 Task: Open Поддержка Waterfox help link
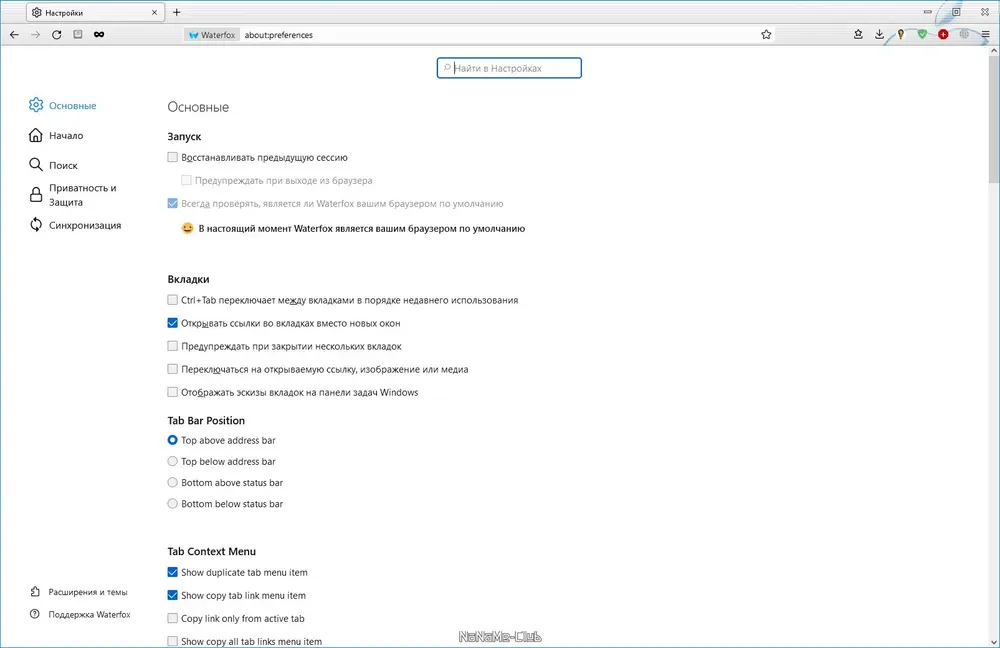pos(80,614)
